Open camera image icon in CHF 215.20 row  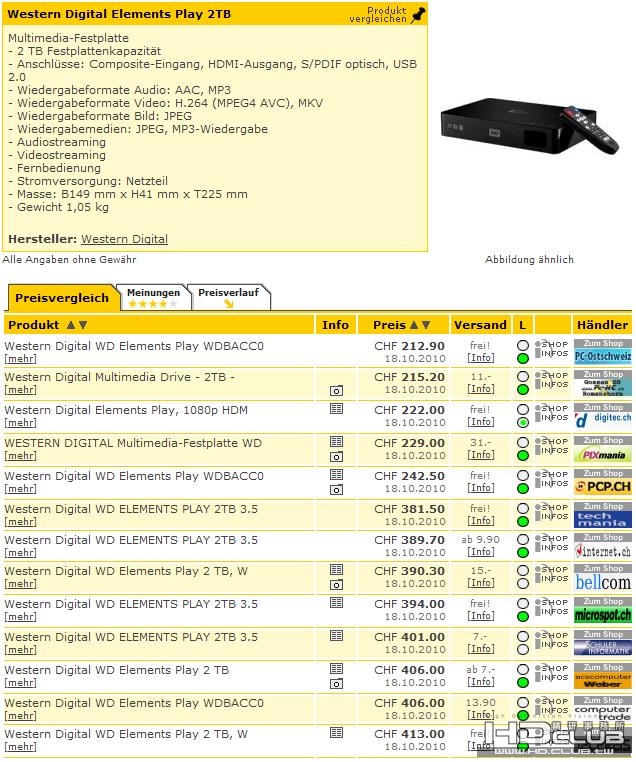(x=336, y=391)
